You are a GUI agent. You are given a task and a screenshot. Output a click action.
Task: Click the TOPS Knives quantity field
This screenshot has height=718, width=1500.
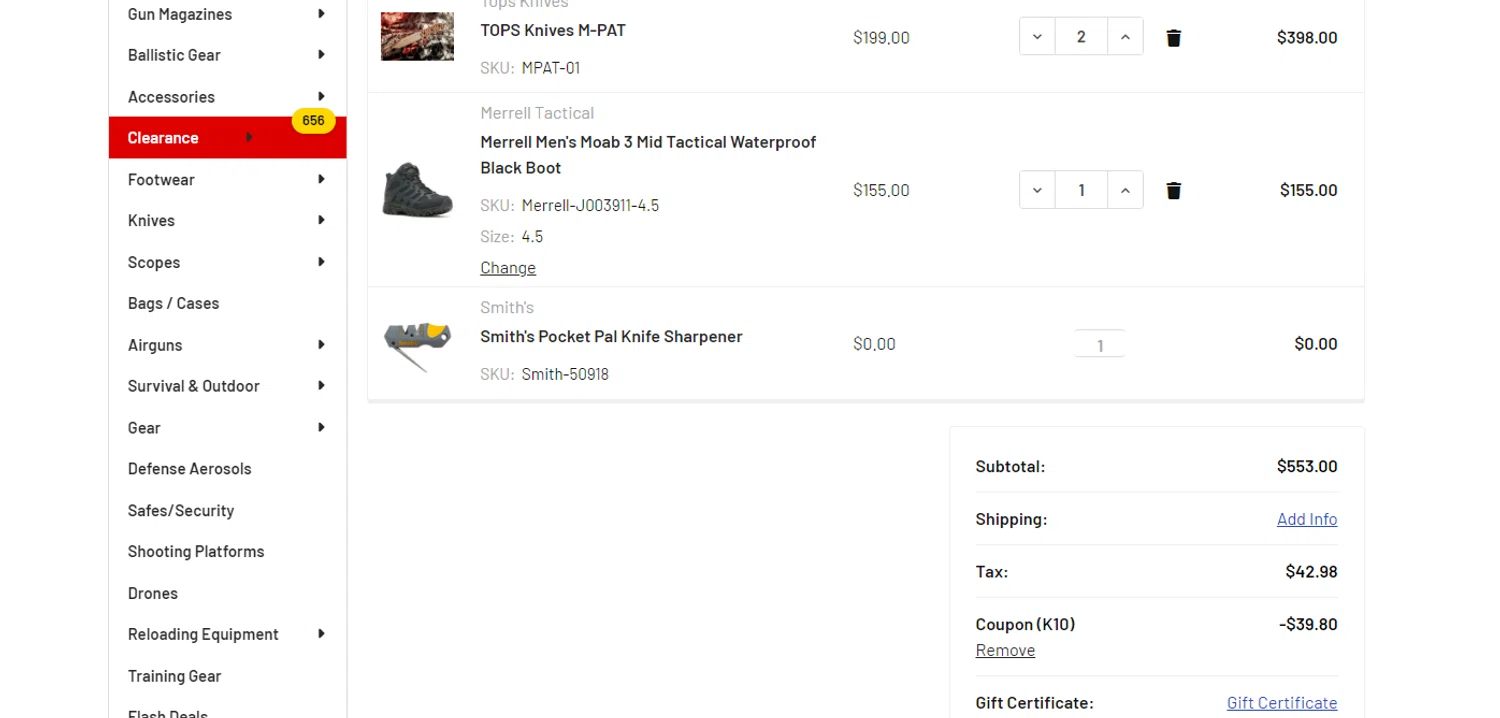click(x=1081, y=37)
